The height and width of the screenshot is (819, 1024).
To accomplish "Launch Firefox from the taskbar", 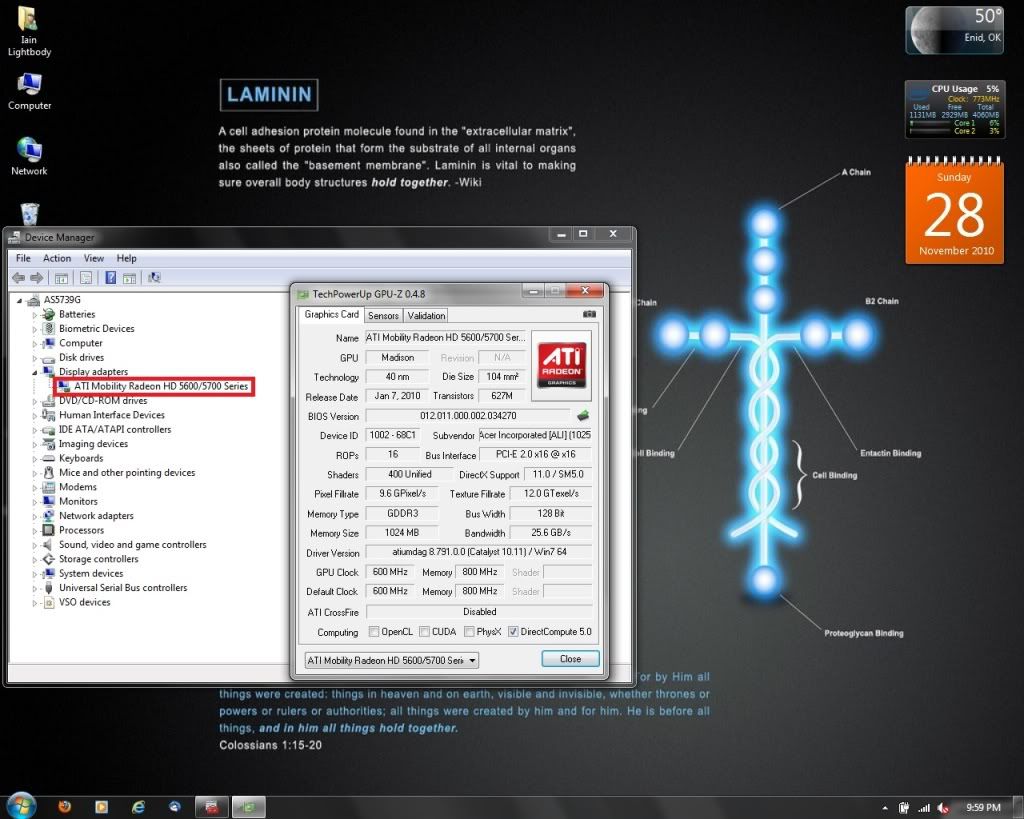I will (65, 807).
